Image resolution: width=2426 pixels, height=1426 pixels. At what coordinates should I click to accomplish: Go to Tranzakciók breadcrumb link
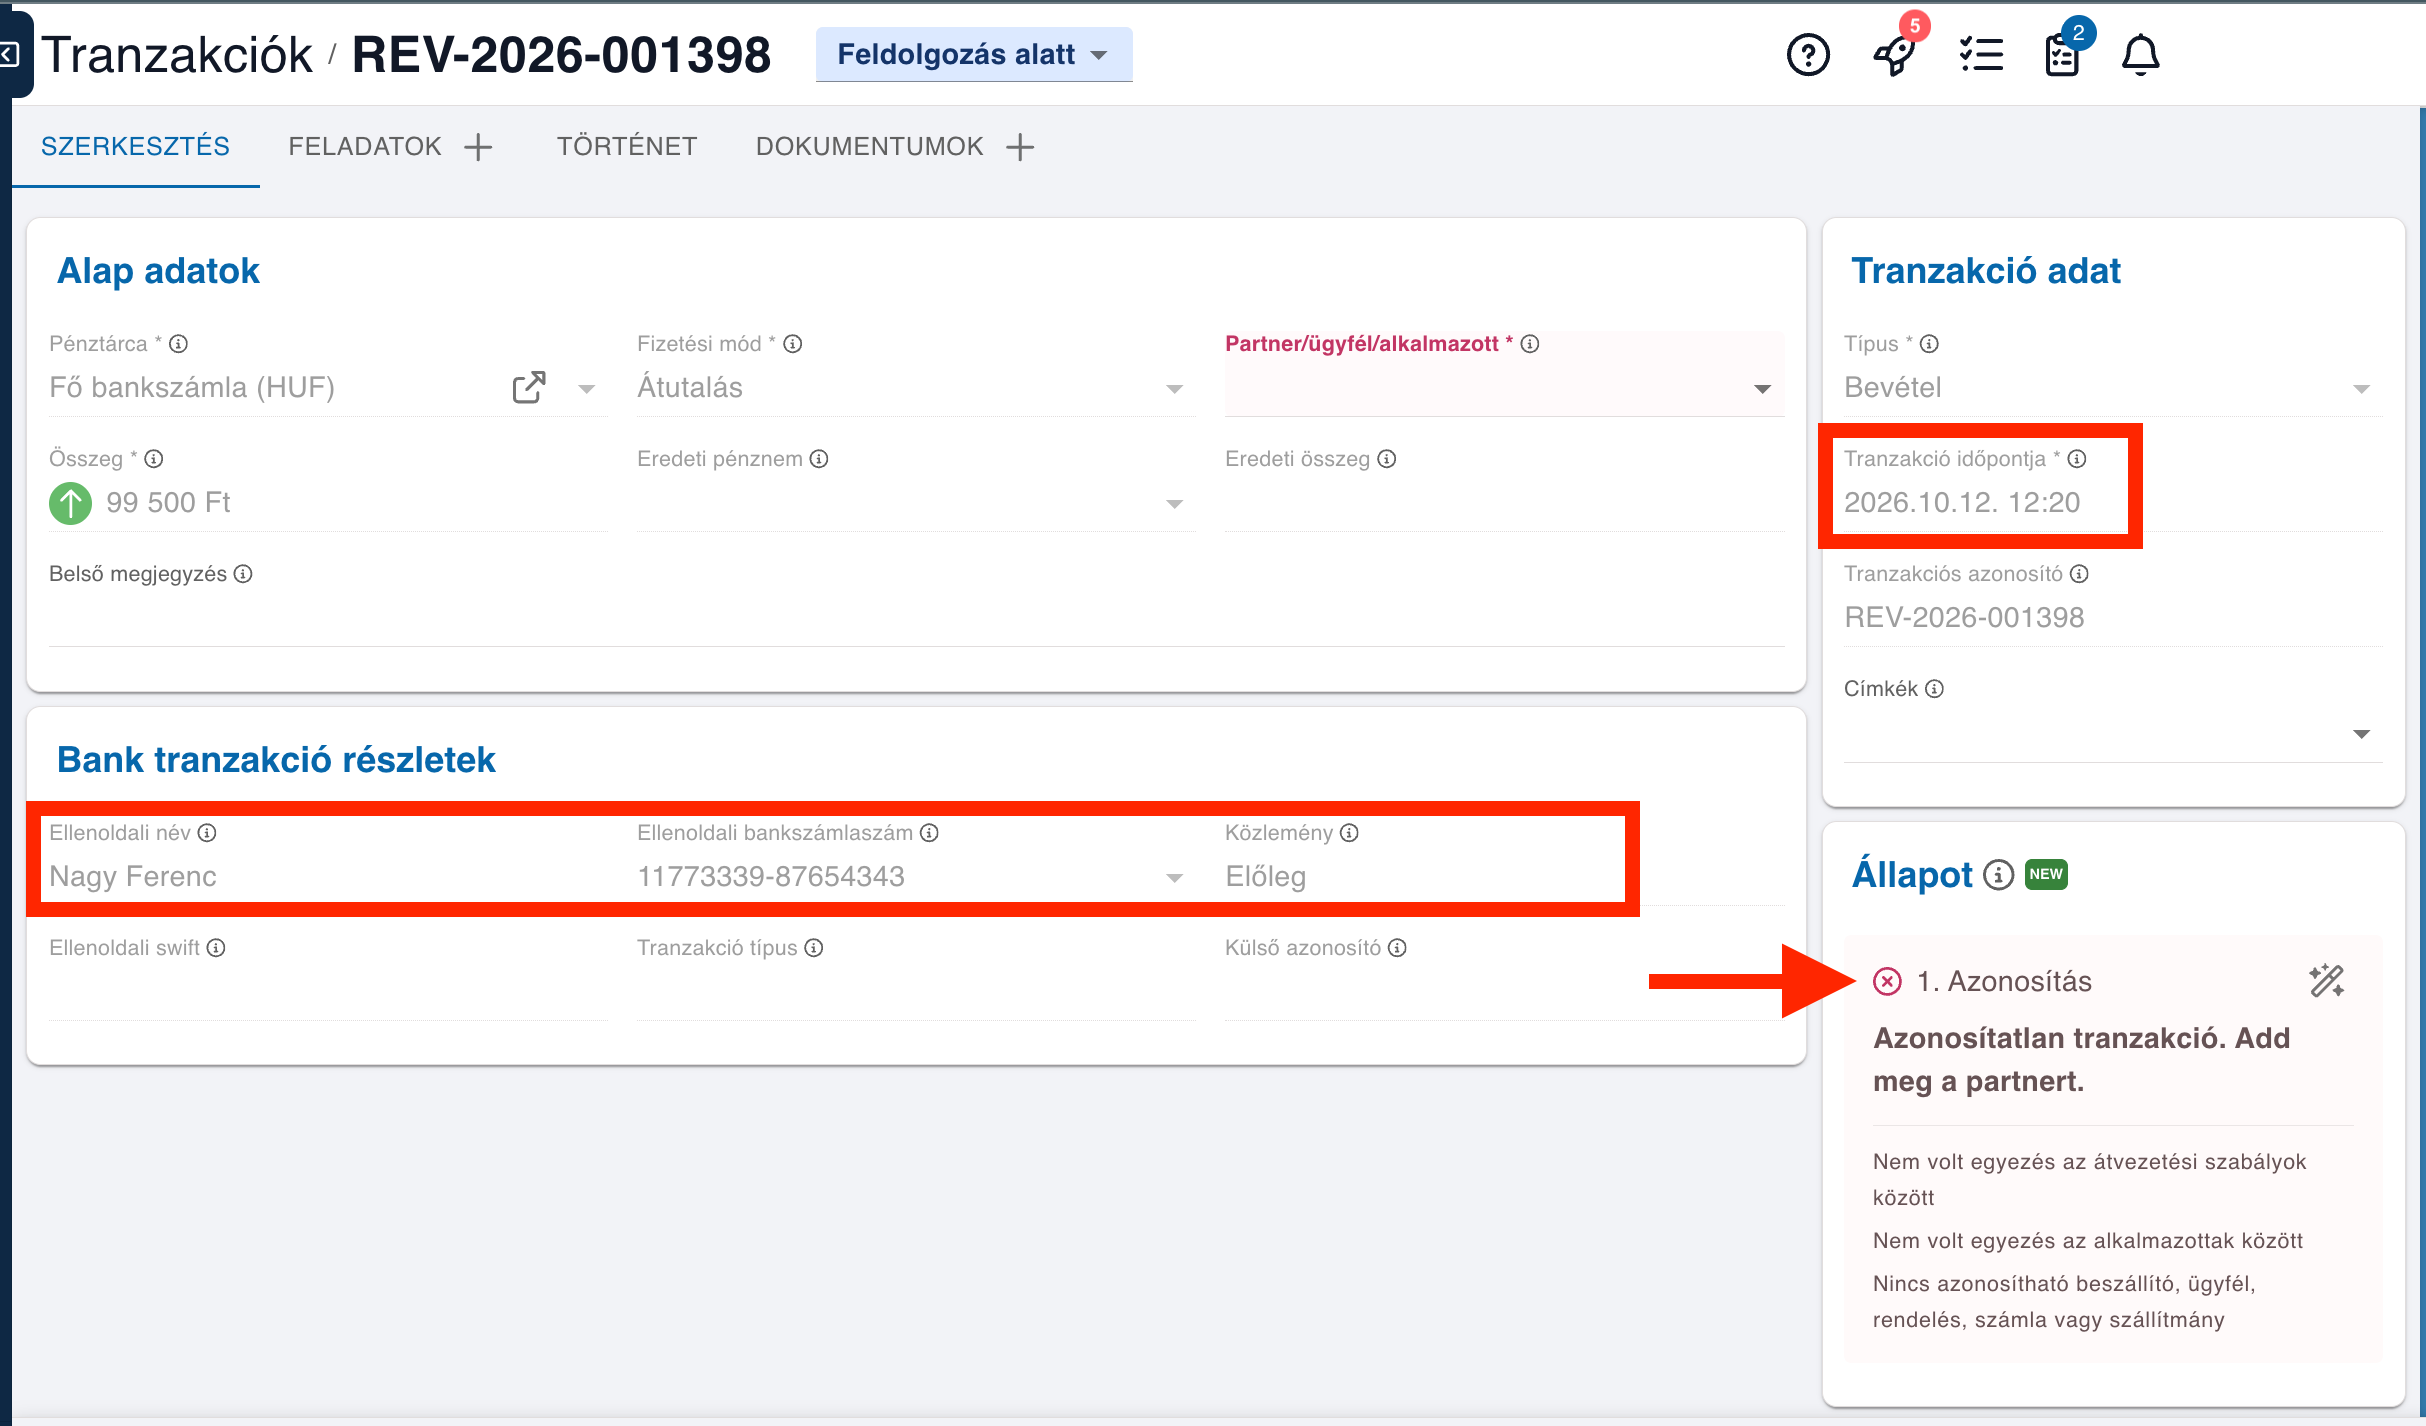(x=177, y=54)
